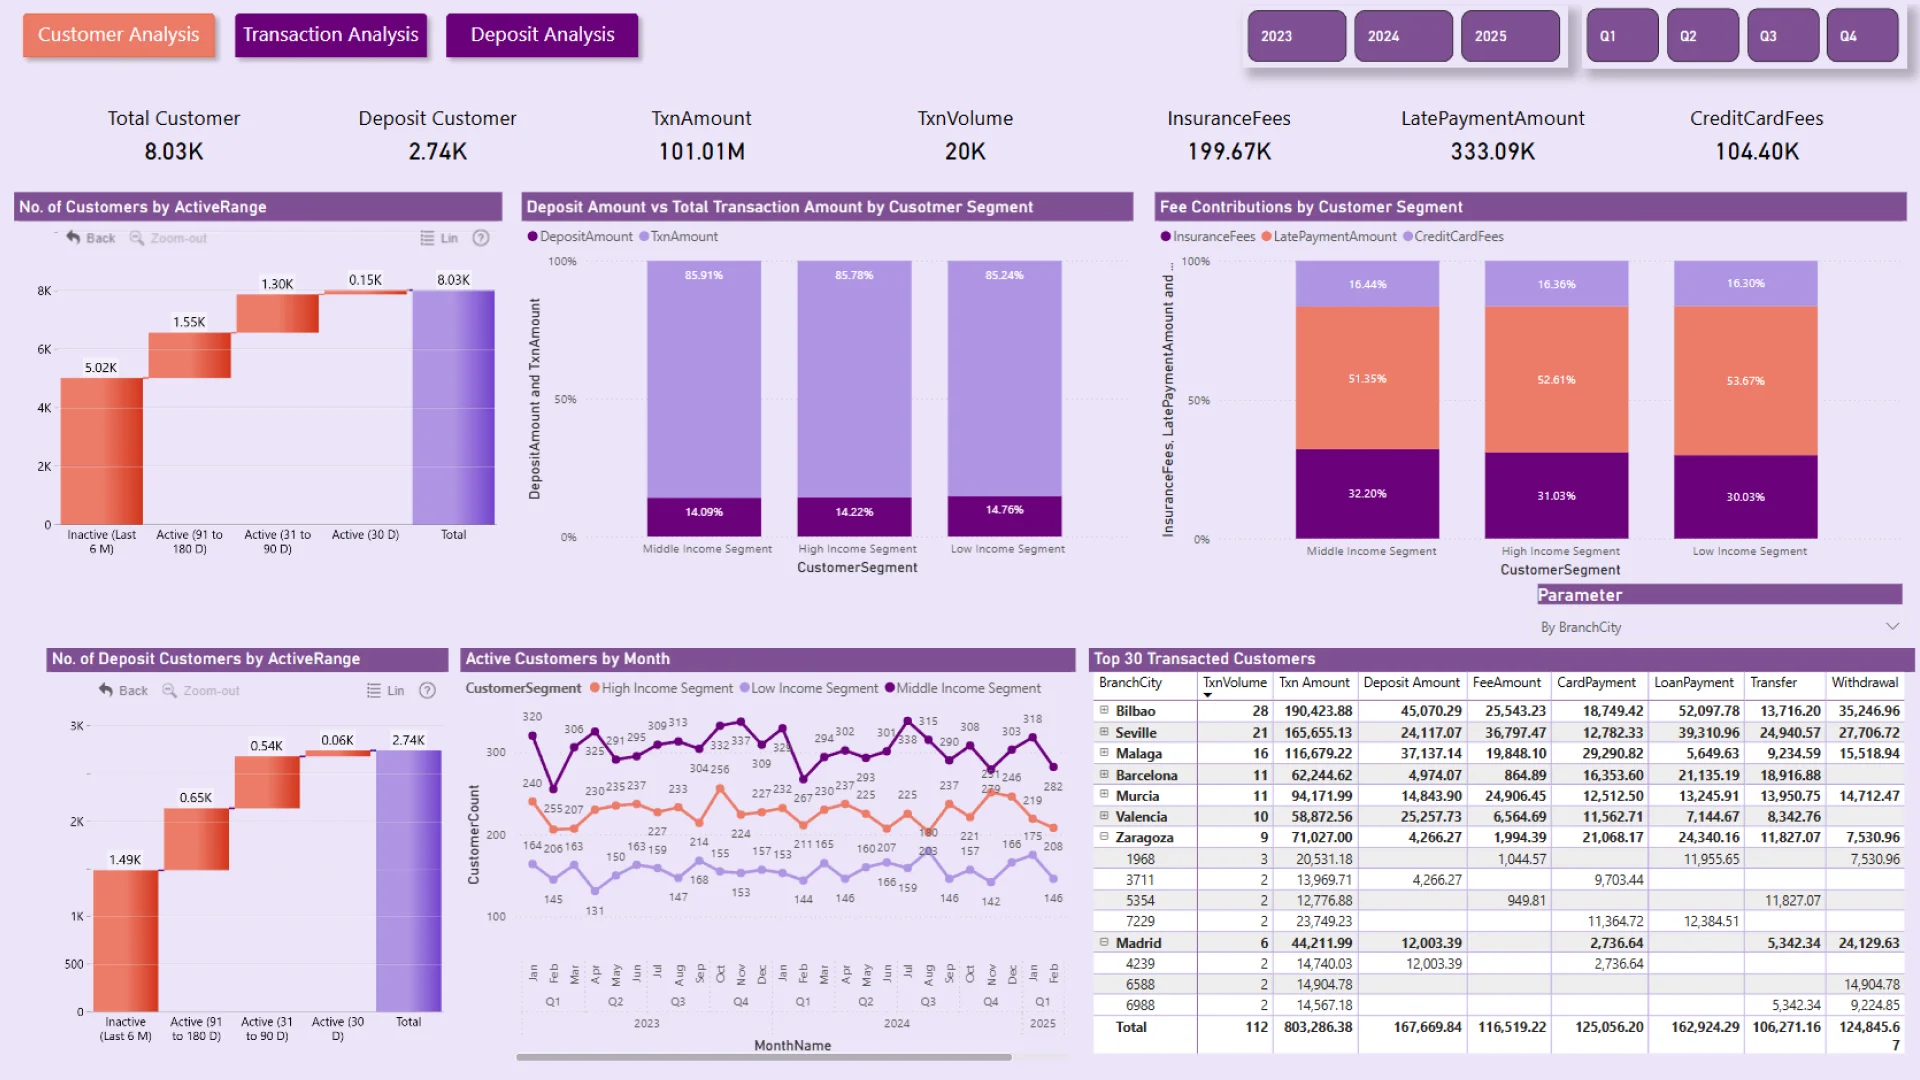Select High Income 52.61% LatePayment segment
This screenshot has width=1920, height=1080.
point(1556,379)
